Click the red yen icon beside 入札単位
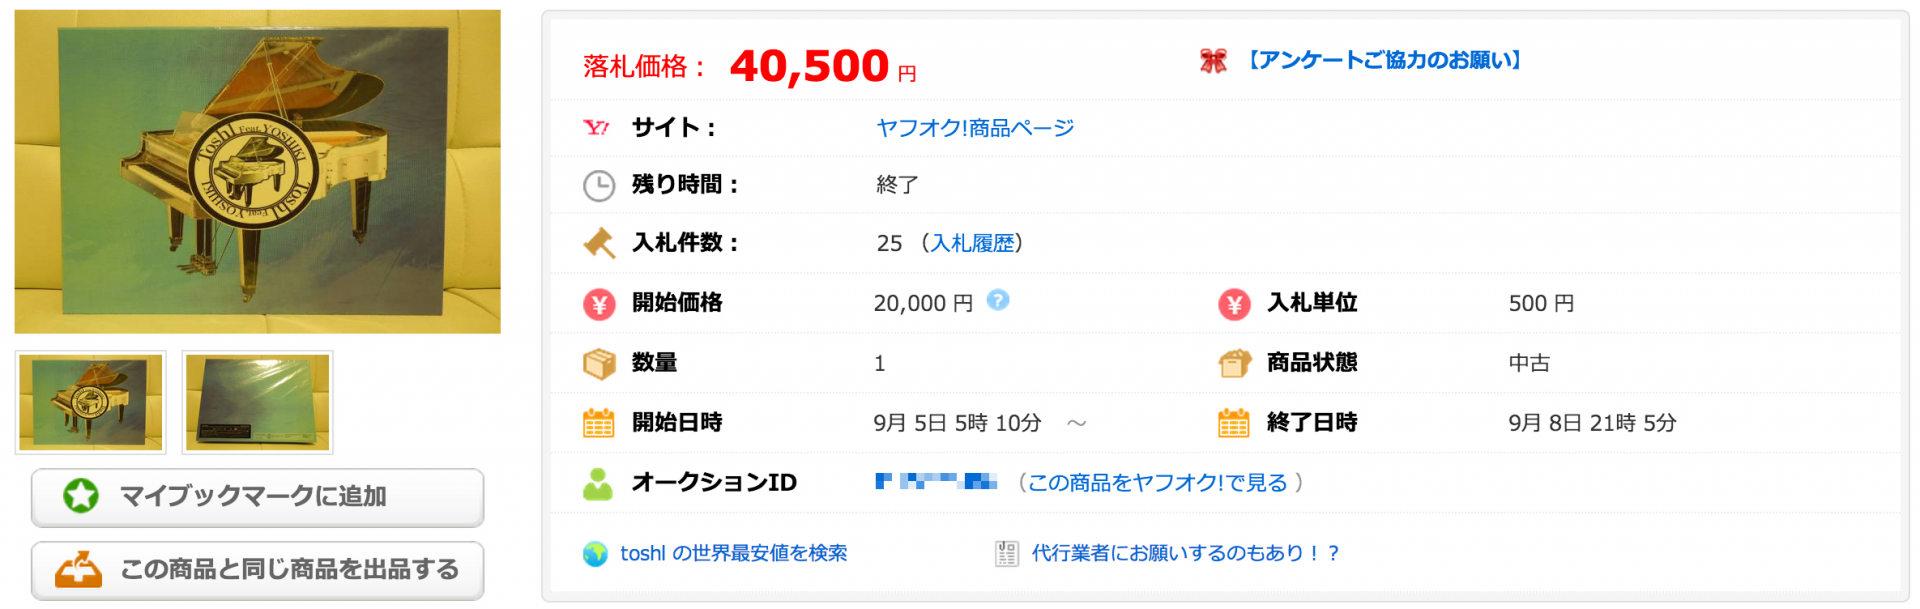The height and width of the screenshot is (609, 1920). pos(1234,304)
